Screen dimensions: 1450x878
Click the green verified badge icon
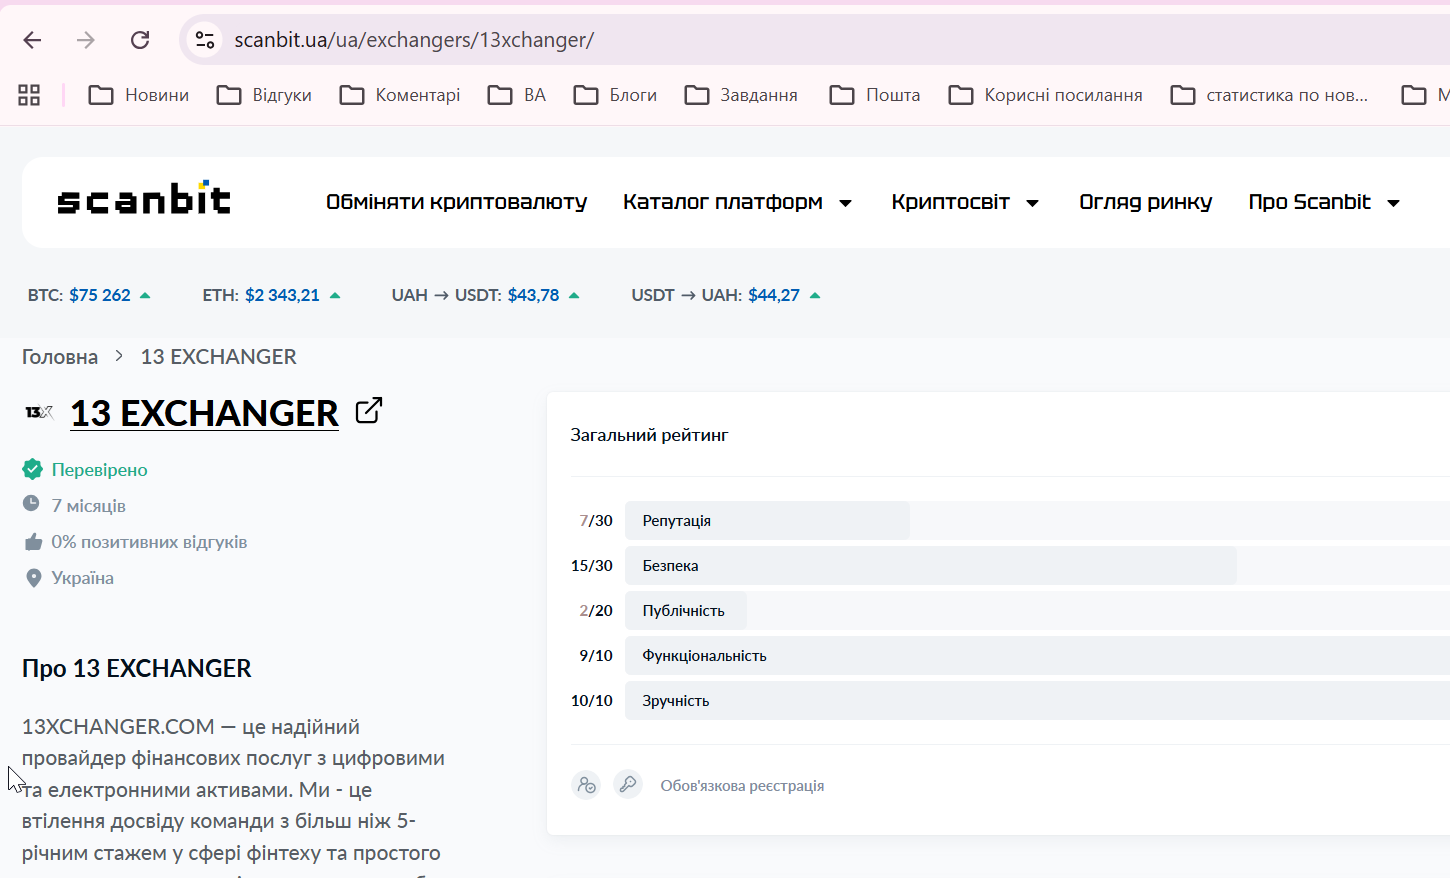coord(33,469)
